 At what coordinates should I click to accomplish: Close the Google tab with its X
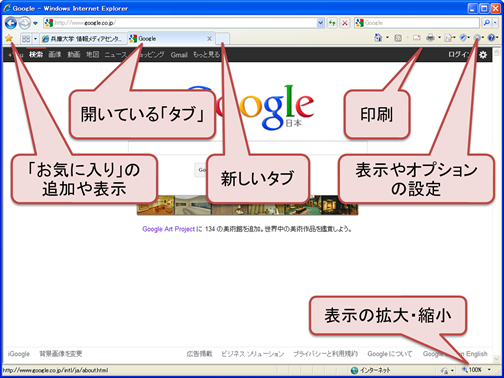(209, 39)
